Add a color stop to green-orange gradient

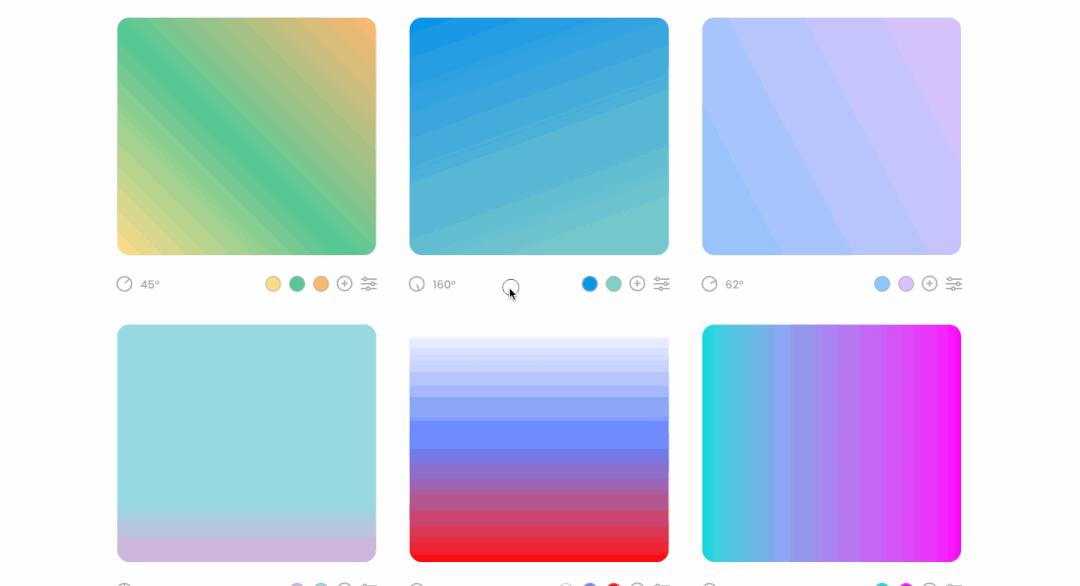[x=344, y=284]
